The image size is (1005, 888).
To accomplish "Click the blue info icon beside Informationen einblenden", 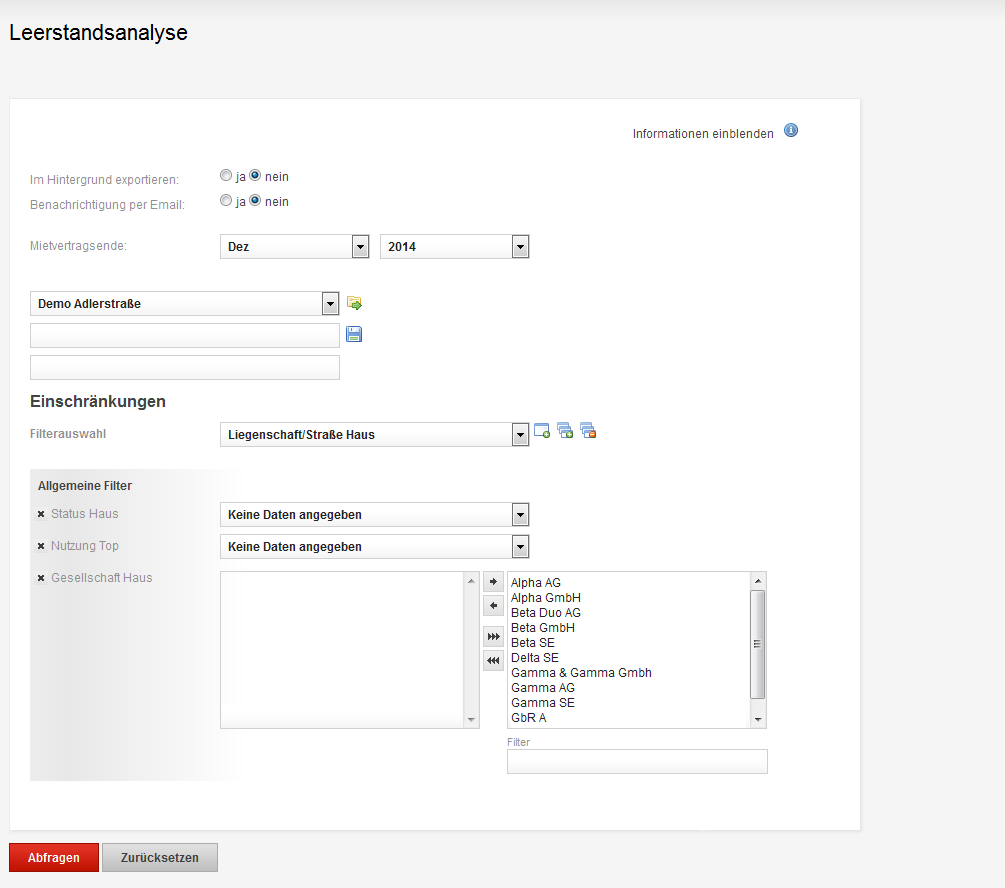I will (x=791, y=130).
